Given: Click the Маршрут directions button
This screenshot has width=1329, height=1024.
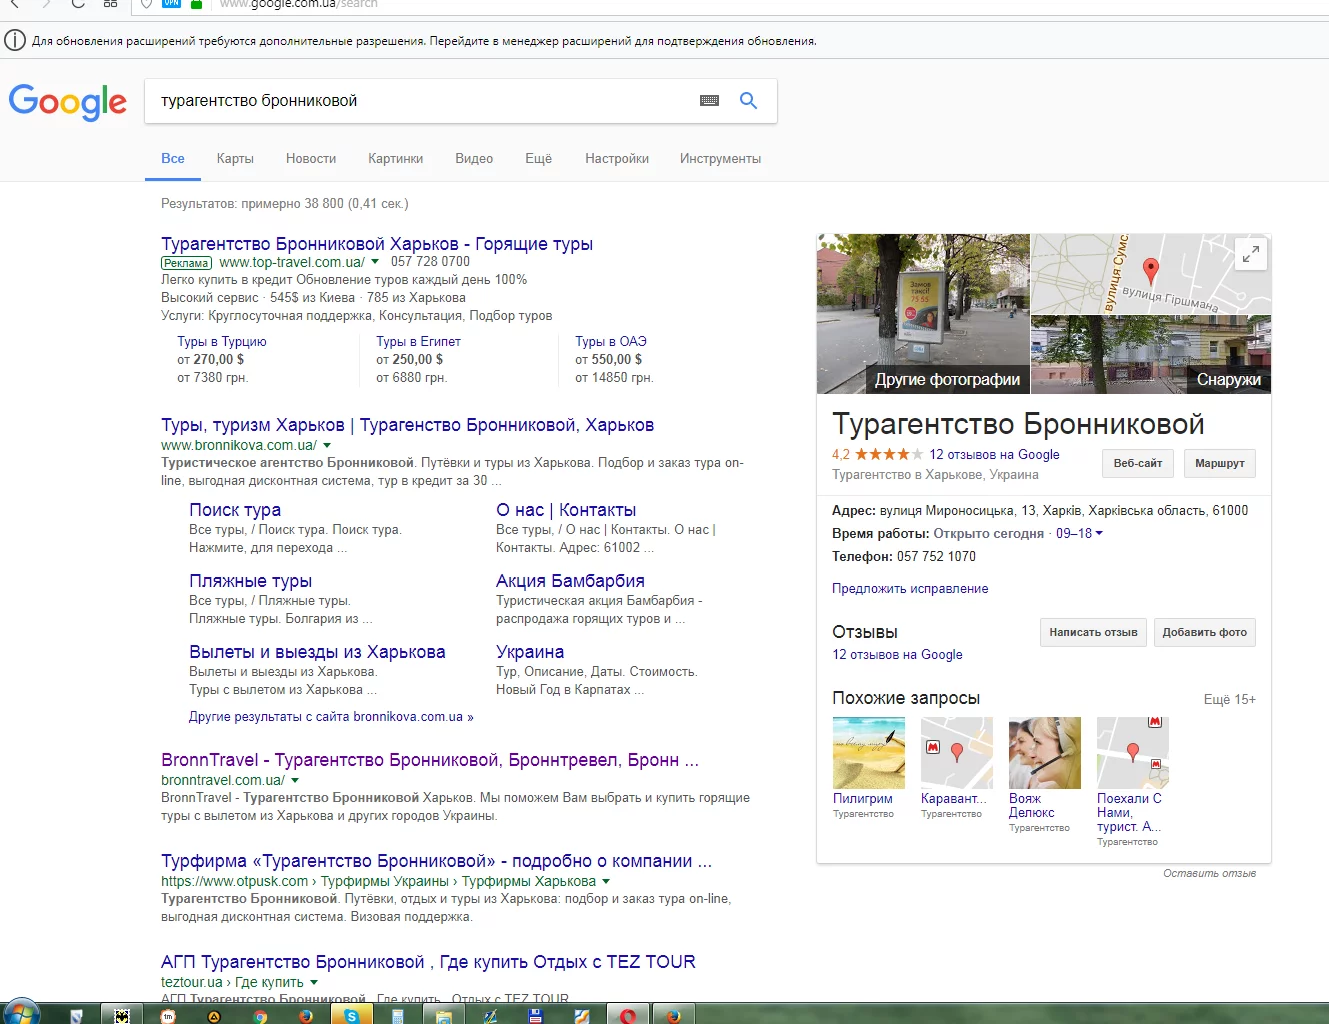Looking at the screenshot, I should pyautogui.click(x=1220, y=463).
